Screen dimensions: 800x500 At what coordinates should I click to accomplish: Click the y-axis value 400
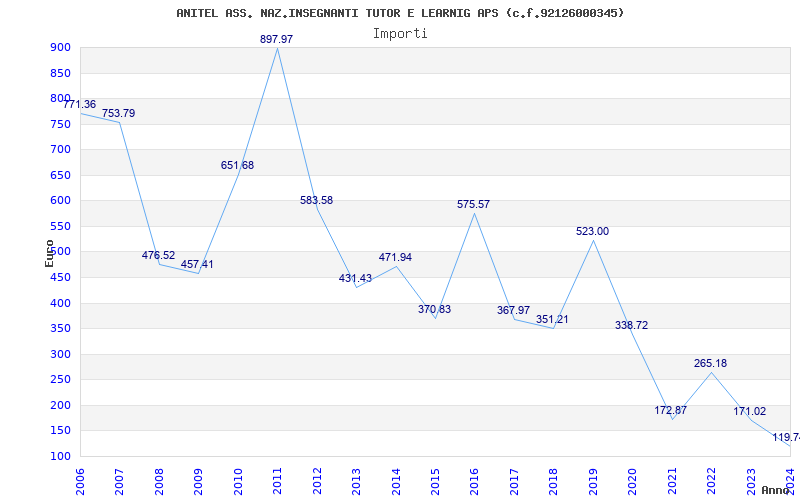(60, 304)
